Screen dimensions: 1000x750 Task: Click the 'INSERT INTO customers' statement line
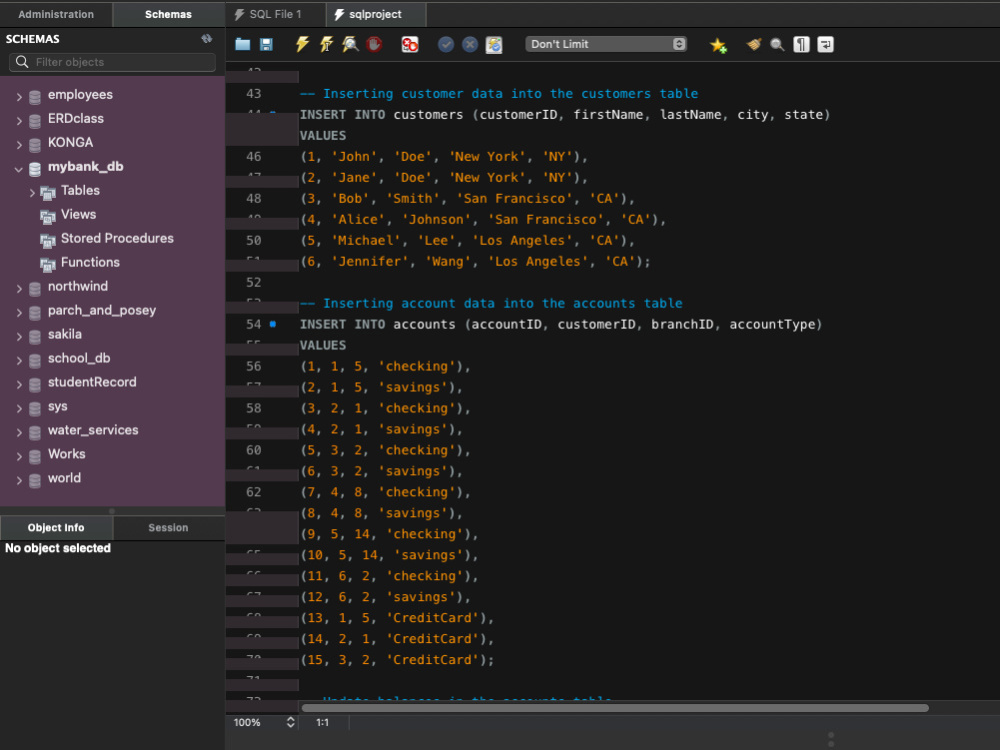[565, 115]
